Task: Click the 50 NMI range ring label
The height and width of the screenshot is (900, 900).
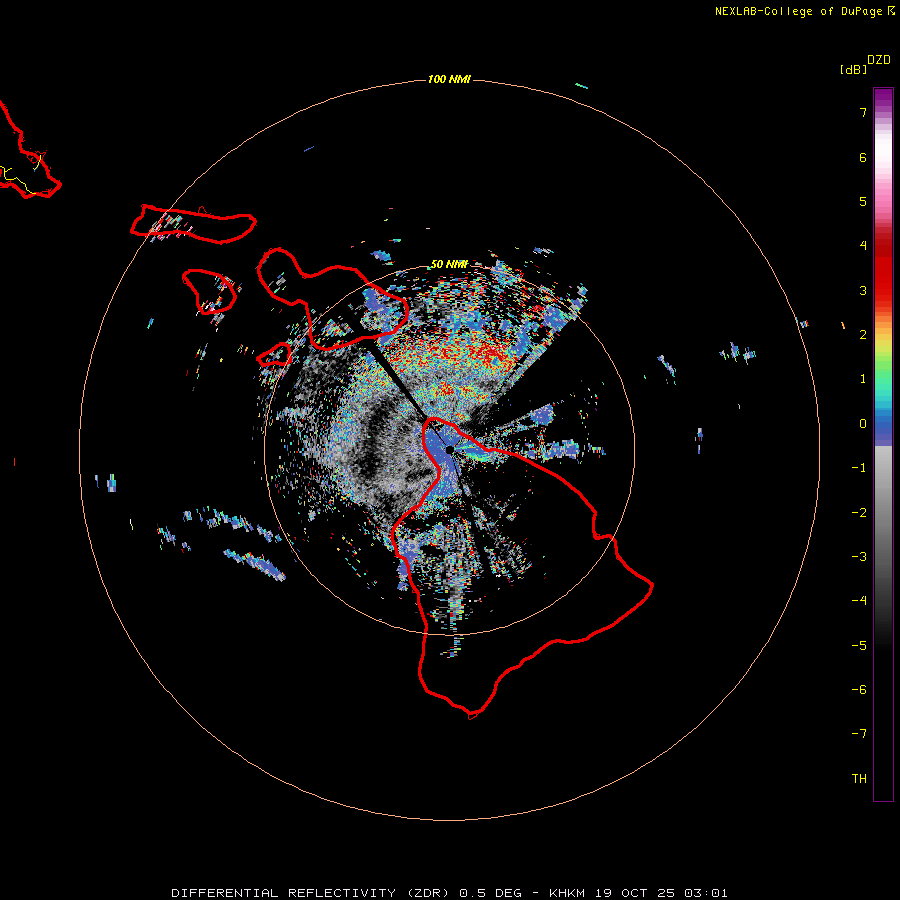Action: (x=449, y=264)
